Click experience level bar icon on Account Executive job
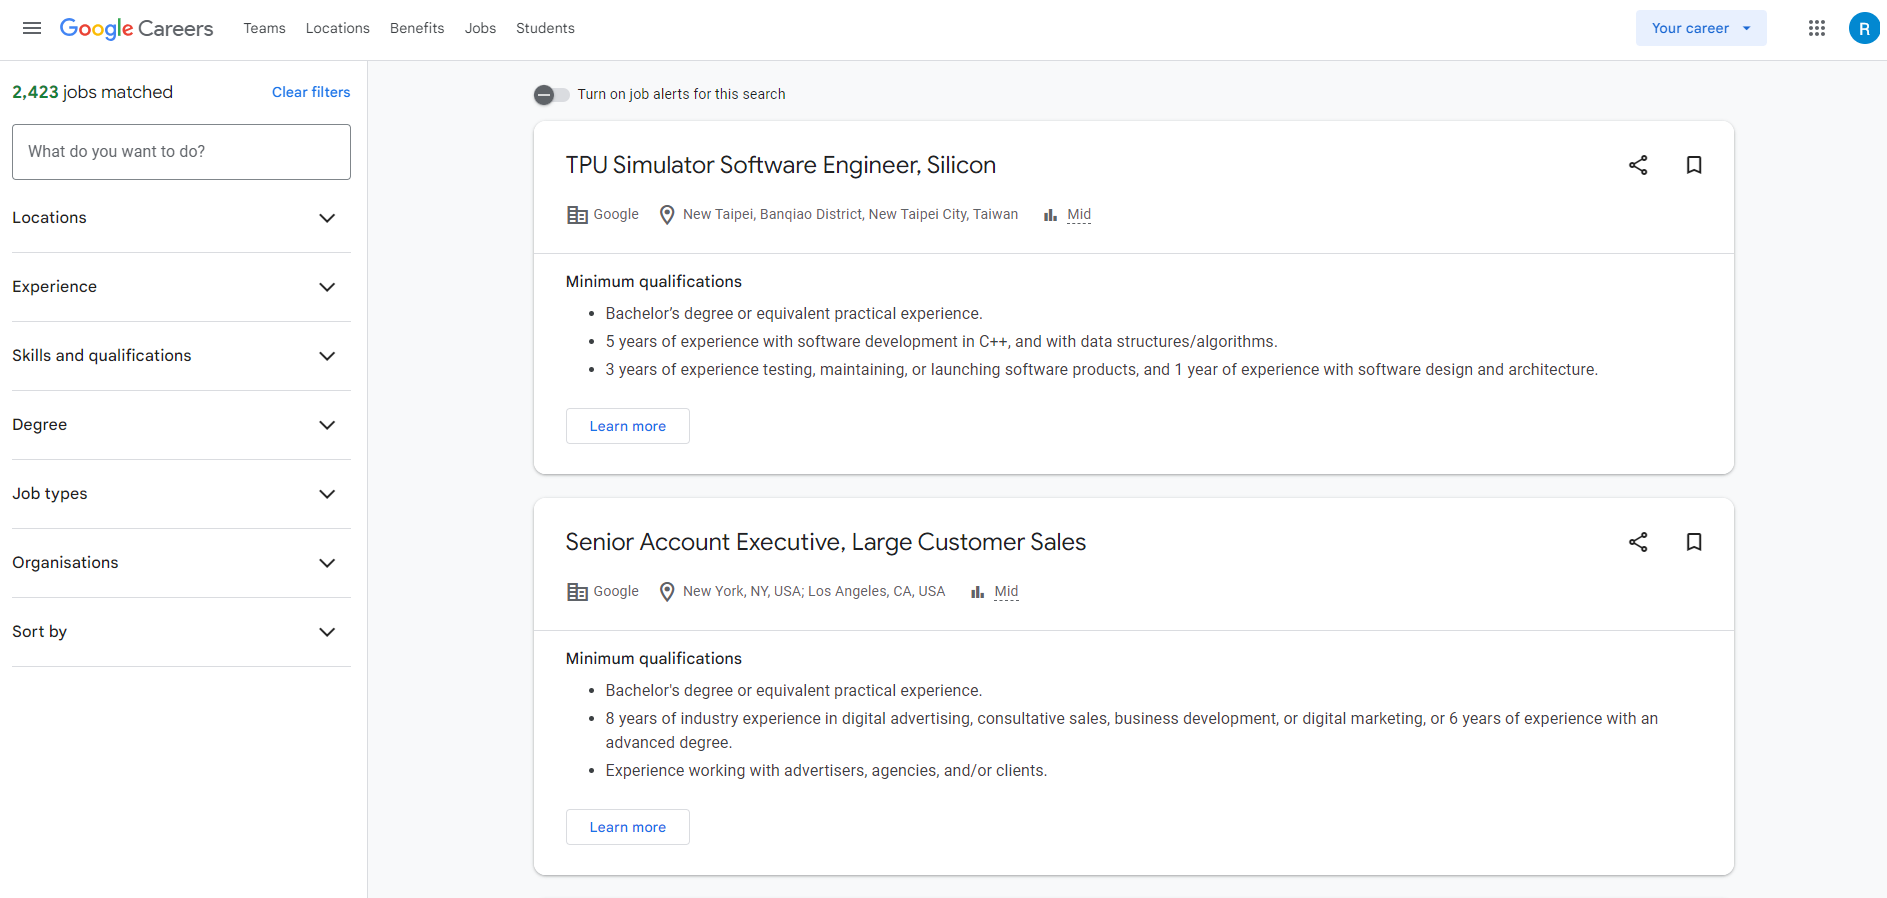Viewport: 1887px width, 898px height. click(x=977, y=592)
